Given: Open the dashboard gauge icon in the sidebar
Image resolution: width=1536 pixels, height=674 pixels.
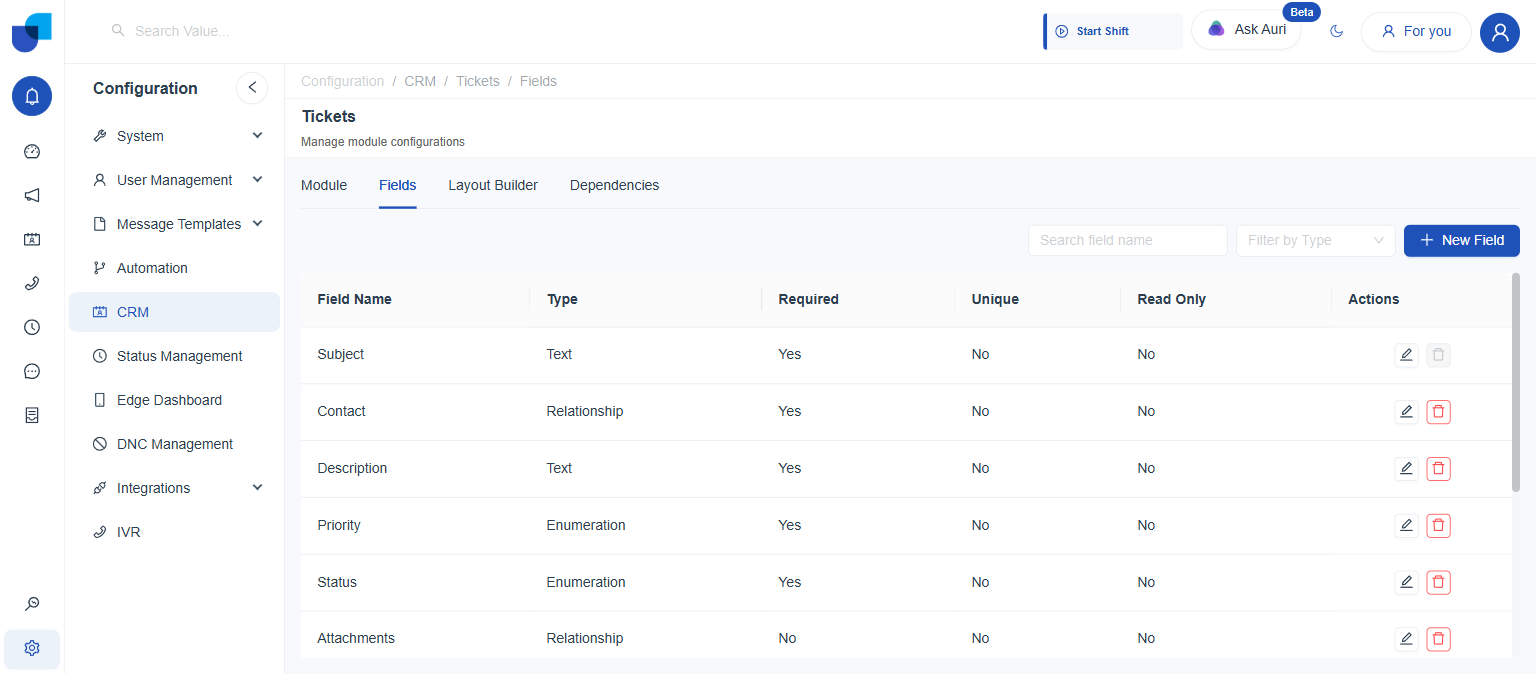Looking at the screenshot, I should coord(32,152).
